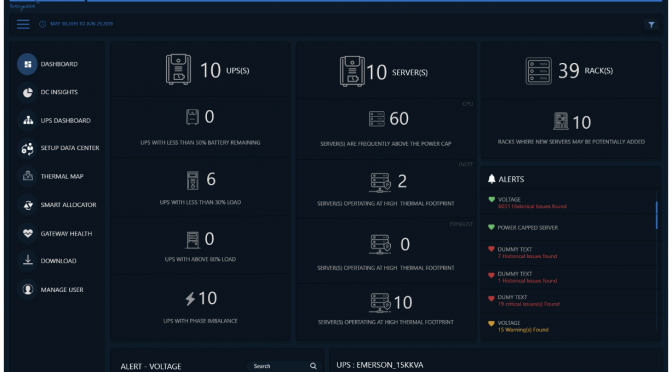672x372 pixels.
Task: Click servers frequently above power cap text
Action: [x=386, y=144]
